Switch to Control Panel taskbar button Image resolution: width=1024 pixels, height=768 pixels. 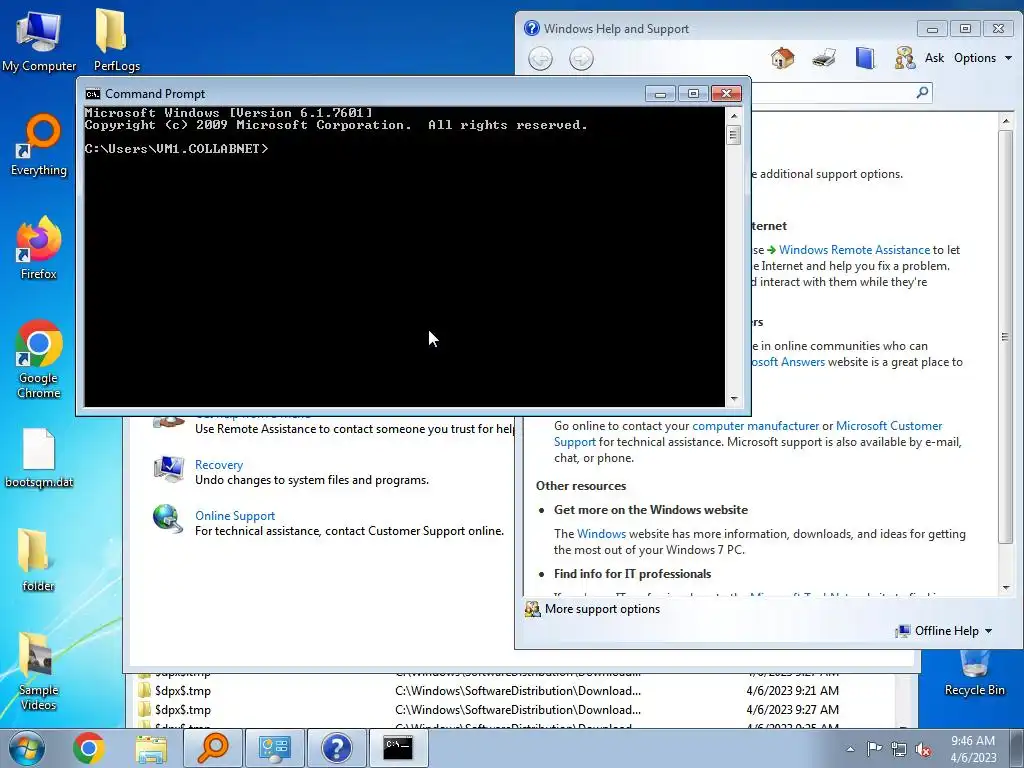[x=274, y=748]
